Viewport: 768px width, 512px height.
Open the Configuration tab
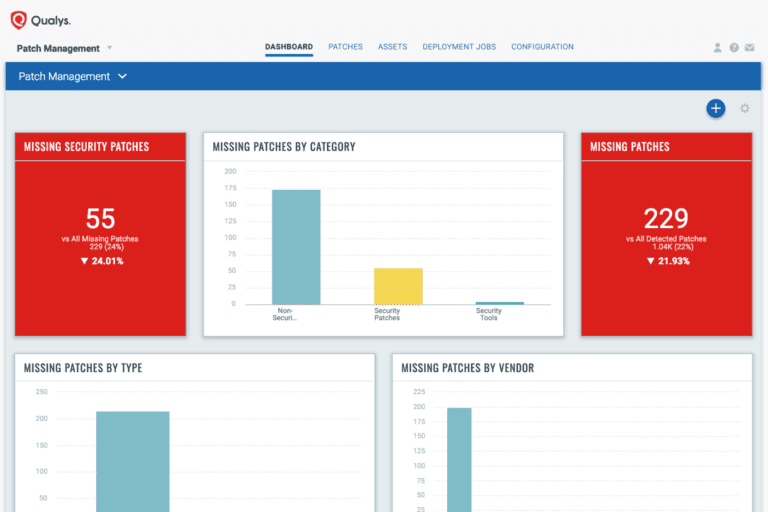click(542, 47)
